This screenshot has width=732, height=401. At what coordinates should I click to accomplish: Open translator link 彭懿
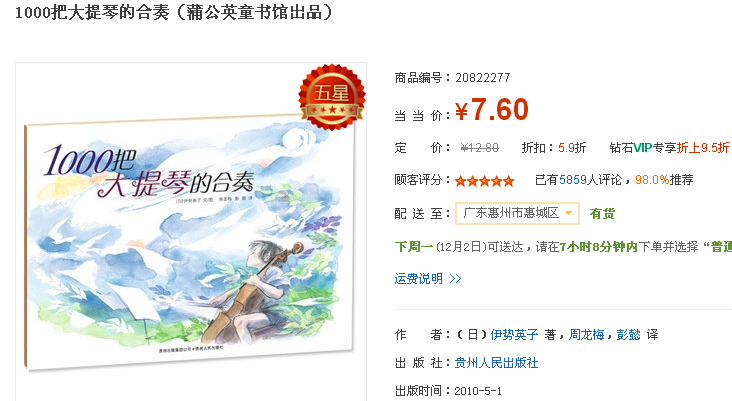click(x=628, y=334)
